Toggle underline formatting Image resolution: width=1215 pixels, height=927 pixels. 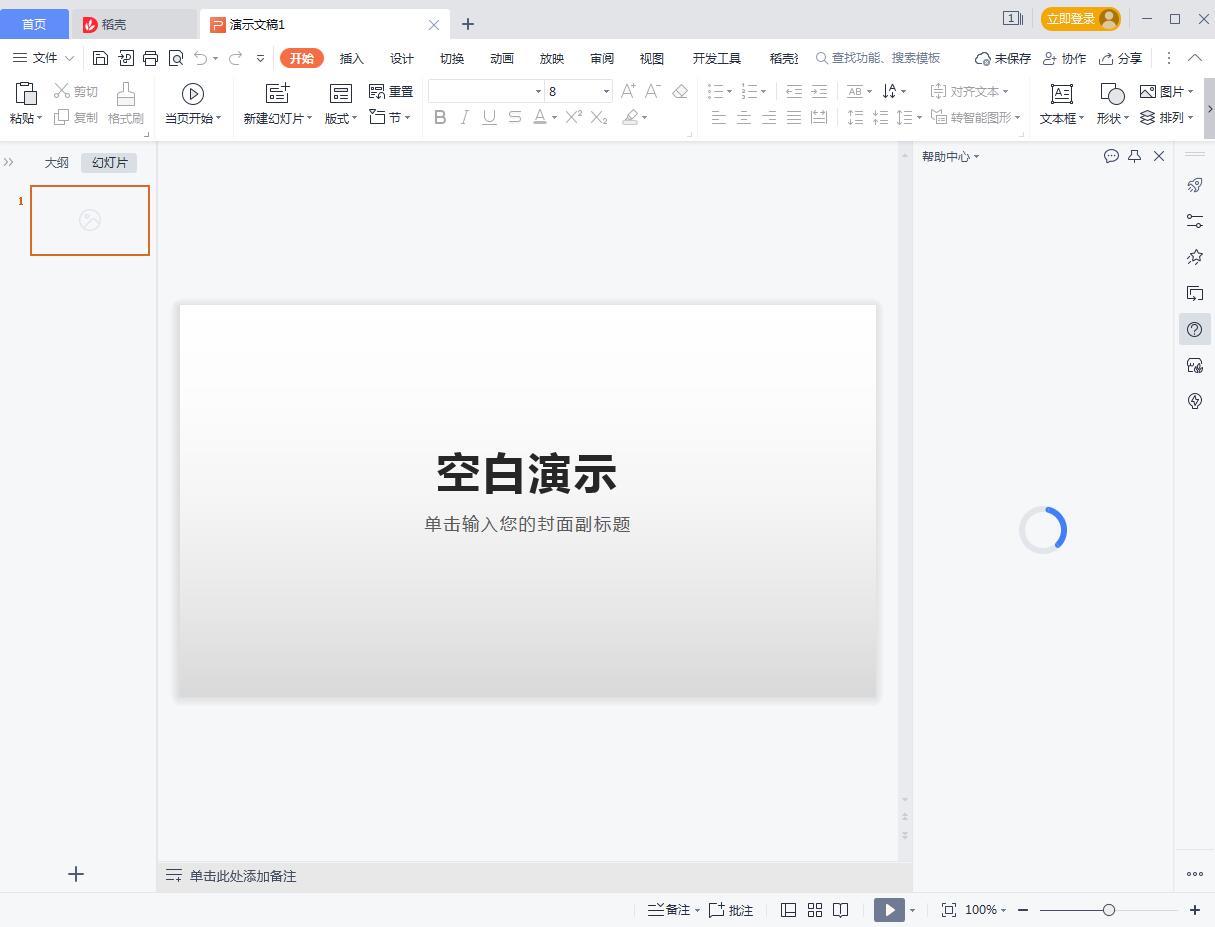pos(489,117)
